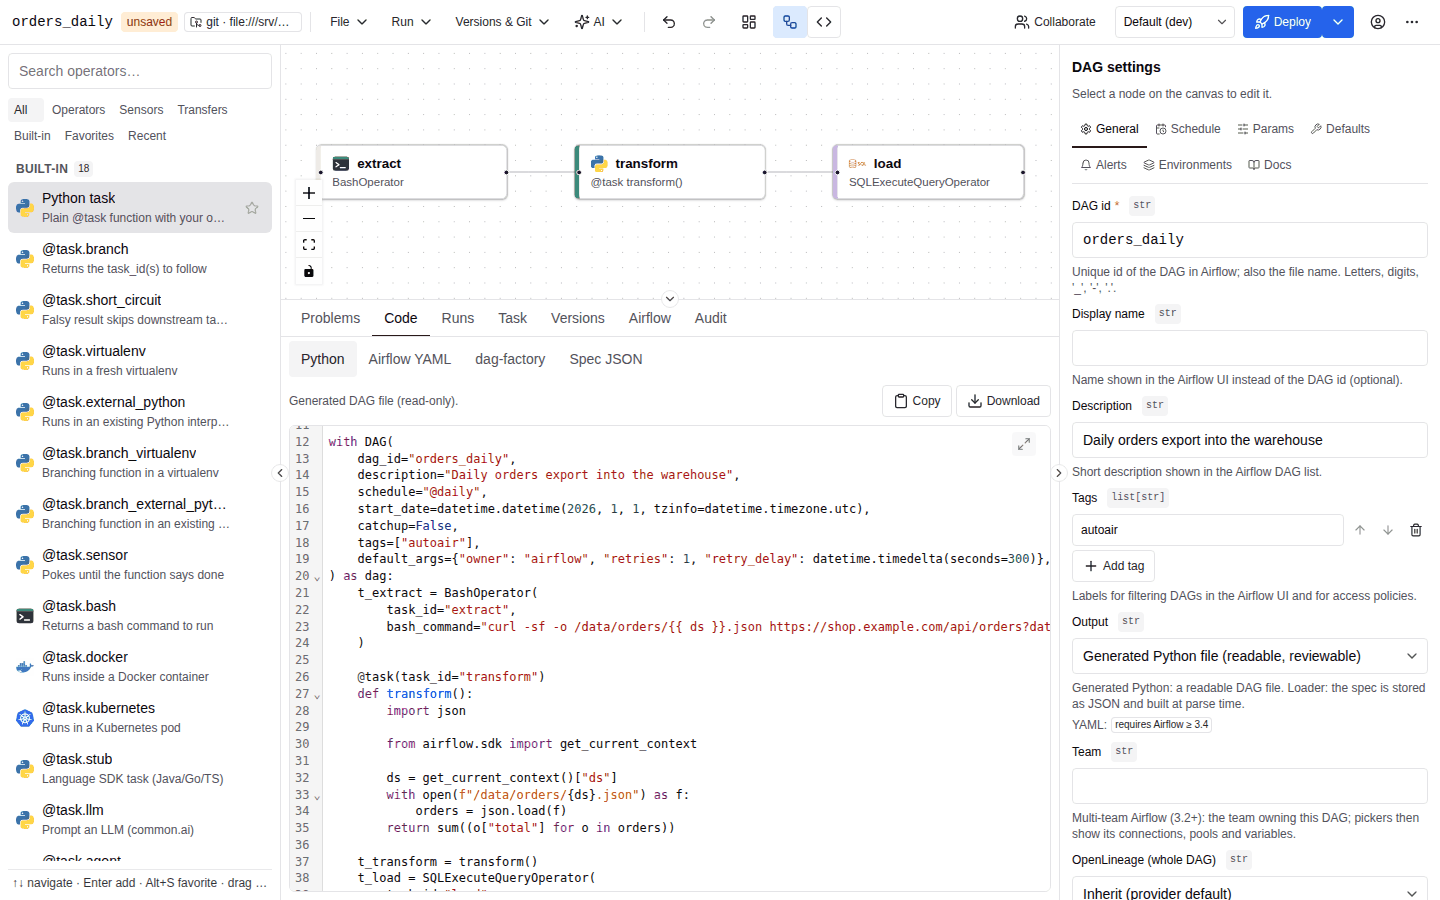Open the Versions & Git menu
Viewport: 1440px width, 900px height.
(x=502, y=22)
